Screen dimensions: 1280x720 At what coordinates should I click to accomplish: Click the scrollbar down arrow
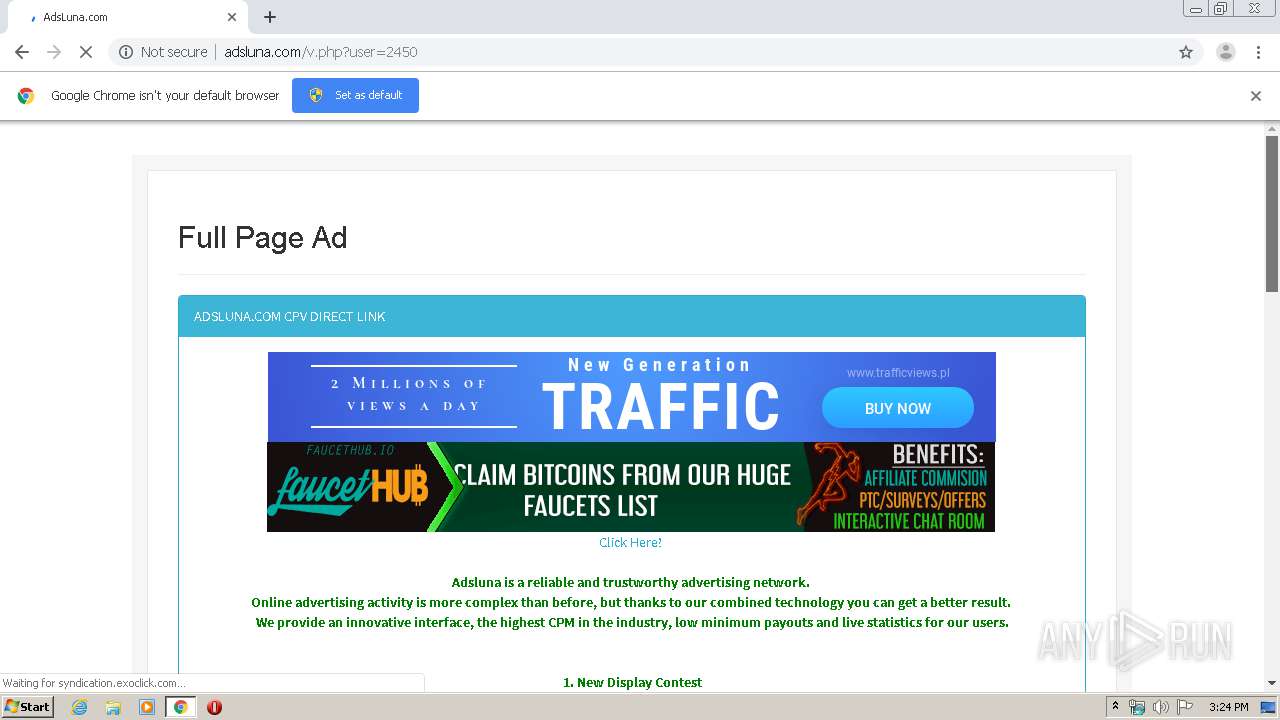(x=1272, y=683)
